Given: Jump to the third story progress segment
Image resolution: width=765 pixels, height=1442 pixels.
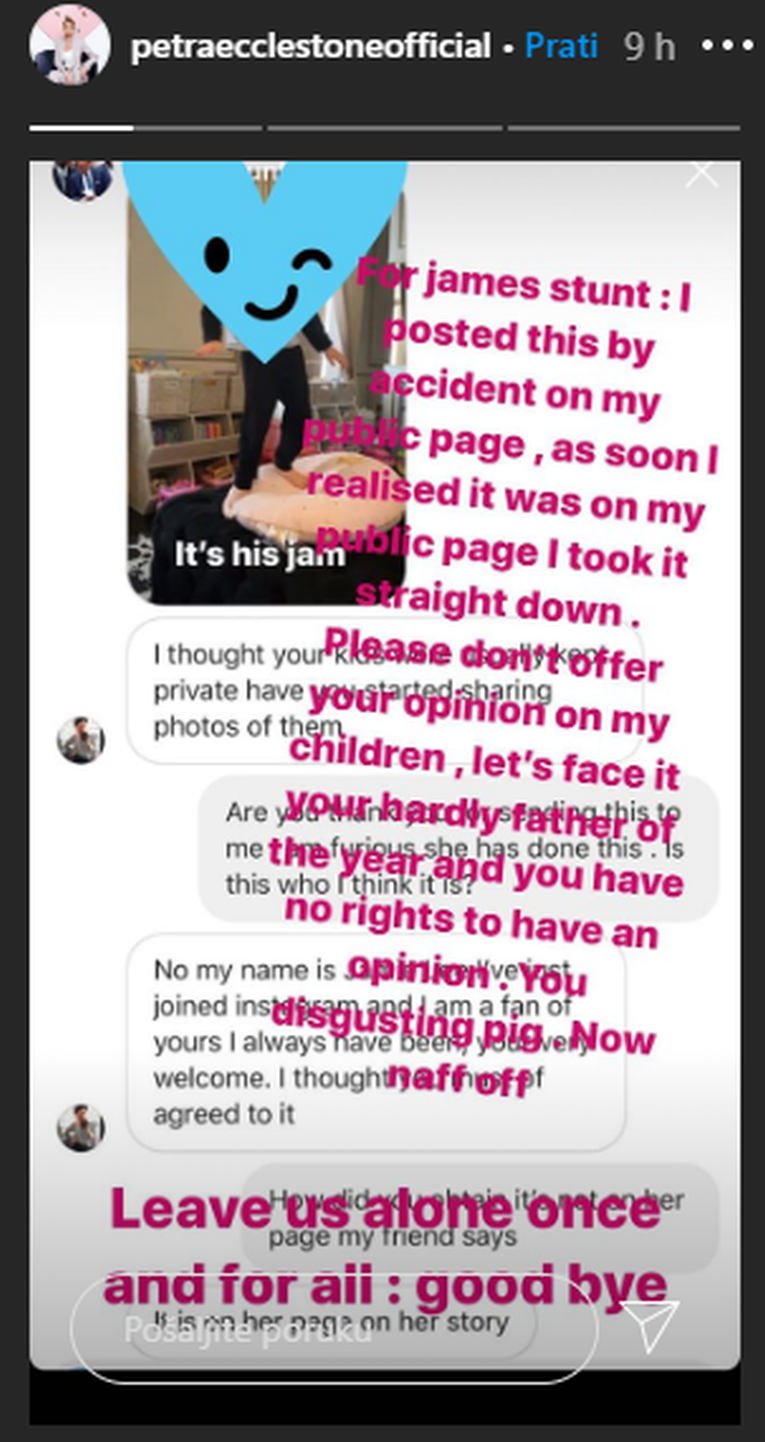Looking at the screenshot, I should coord(386,128).
